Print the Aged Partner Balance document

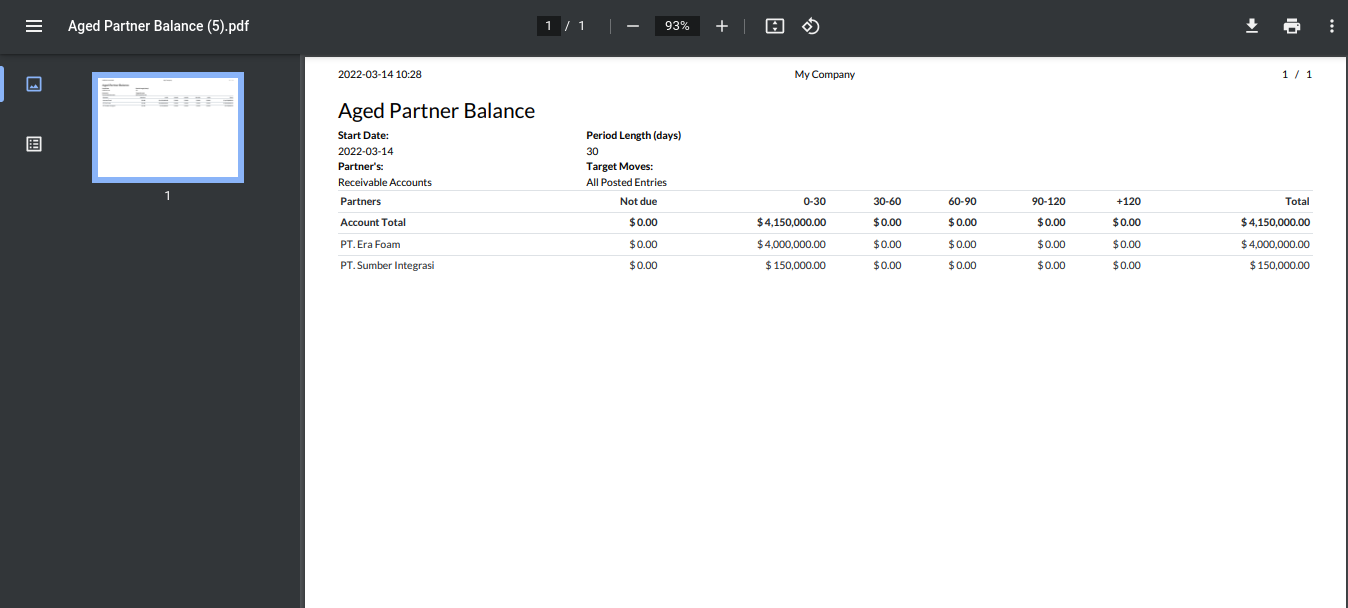[1292, 26]
